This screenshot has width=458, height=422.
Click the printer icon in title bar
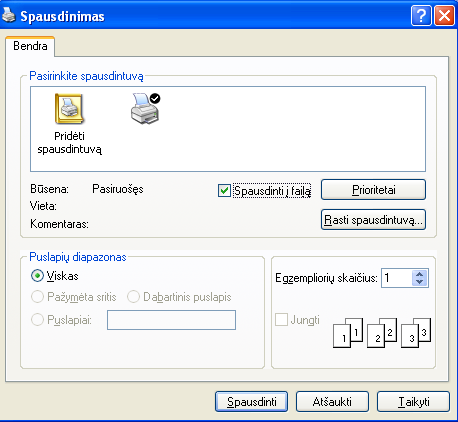(9, 15)
